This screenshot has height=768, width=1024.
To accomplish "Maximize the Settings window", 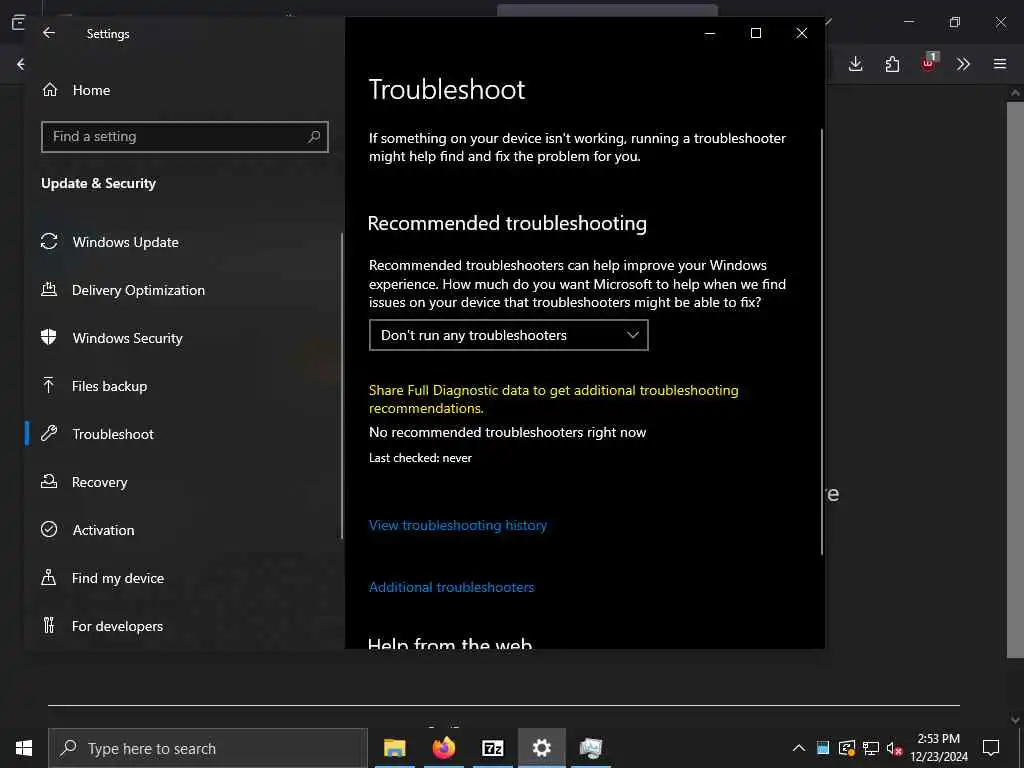I will tap(756, 33).
